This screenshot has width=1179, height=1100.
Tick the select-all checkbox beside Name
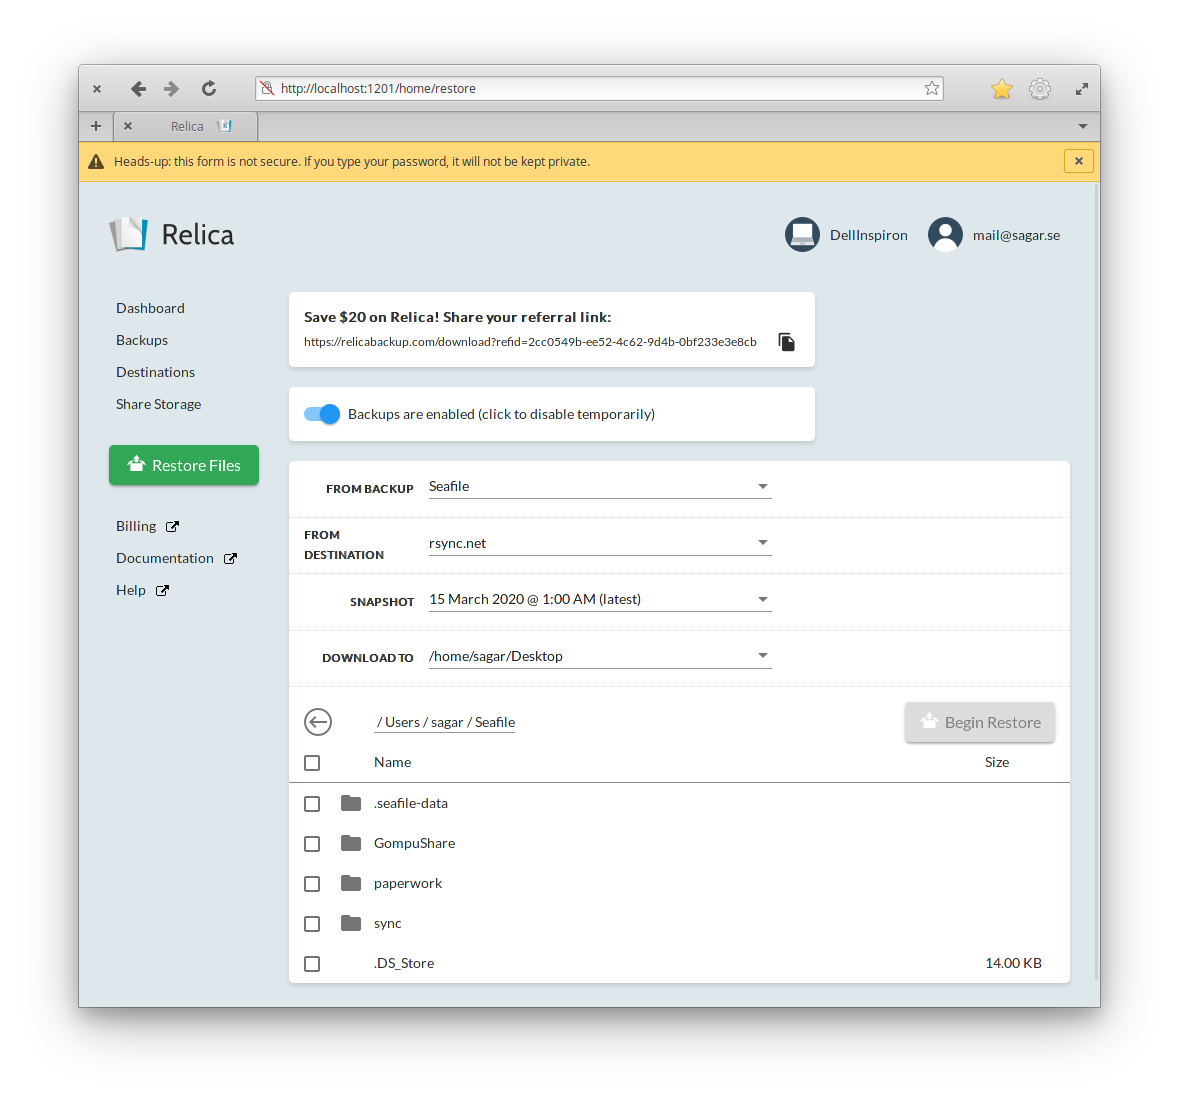312,763
